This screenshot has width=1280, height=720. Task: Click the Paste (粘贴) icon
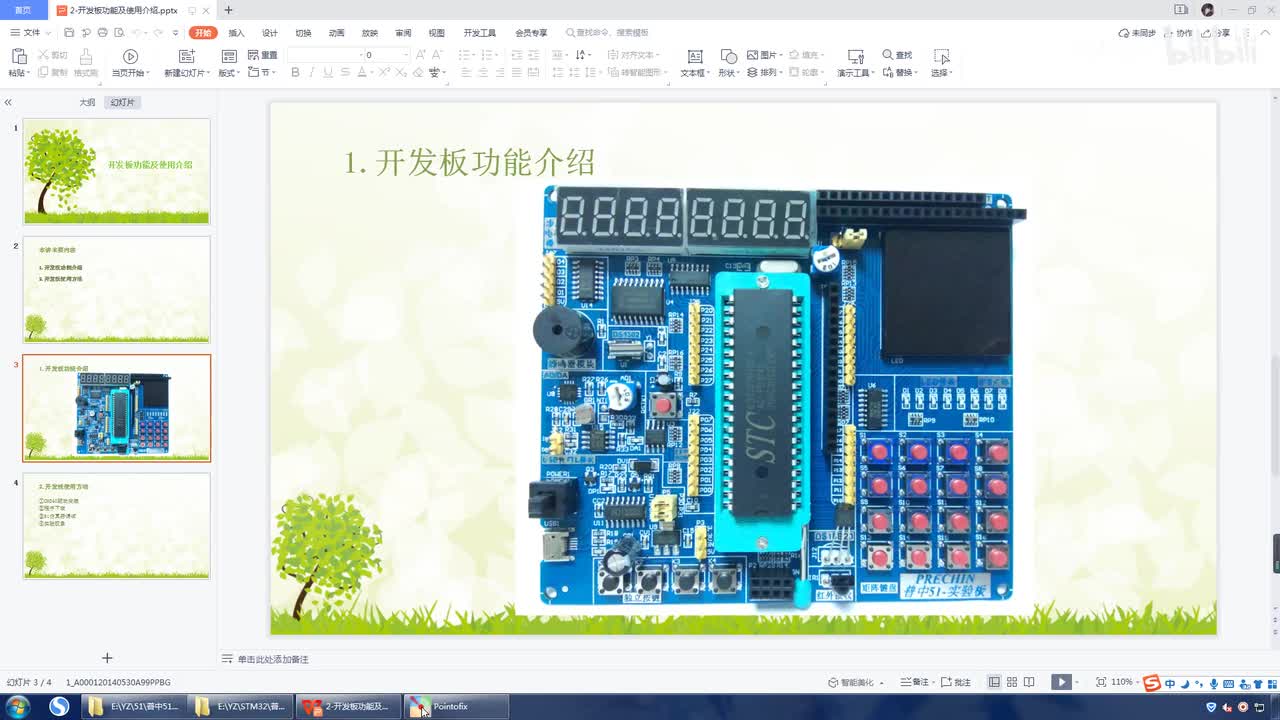pos(18,57)
